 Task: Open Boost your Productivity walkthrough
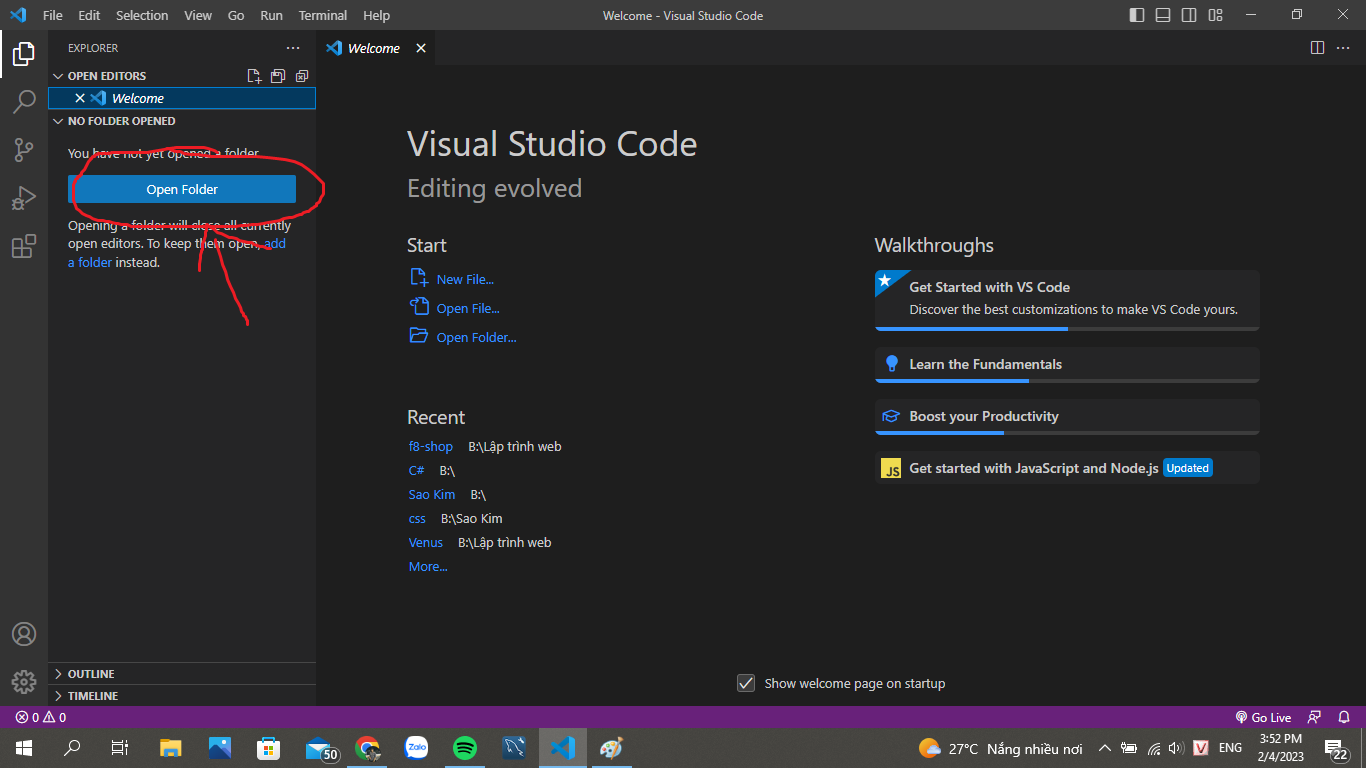[x=1067, y=417]
